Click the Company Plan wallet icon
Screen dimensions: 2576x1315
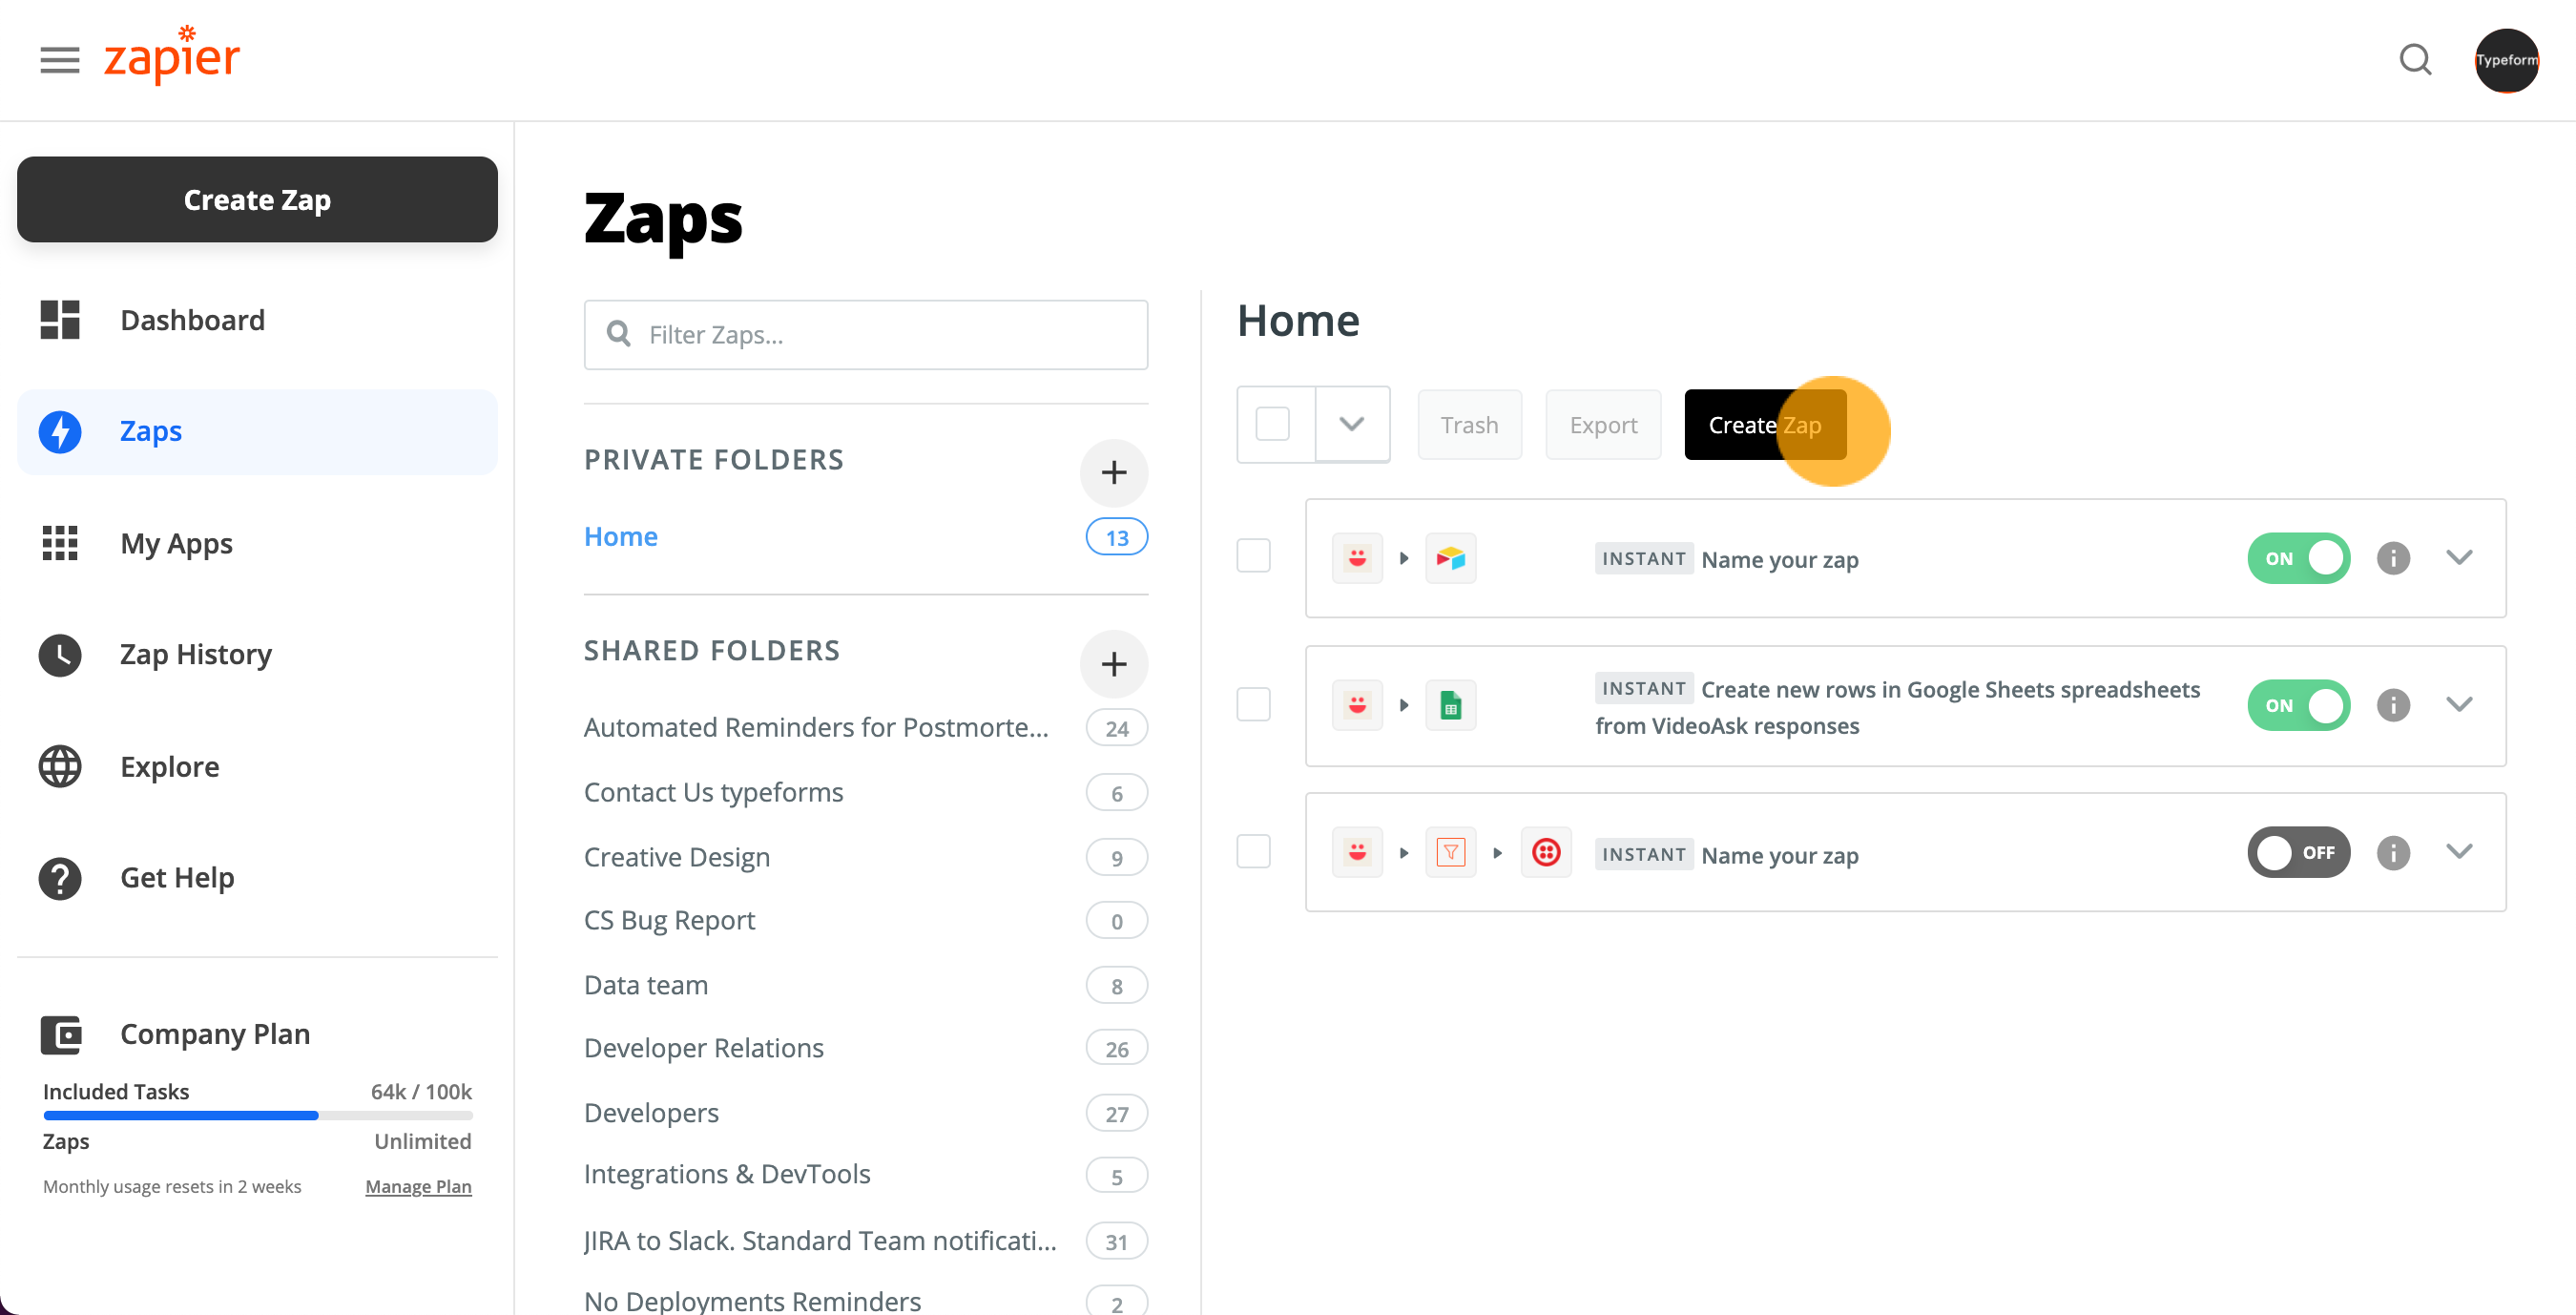[x=60, y=1034]
